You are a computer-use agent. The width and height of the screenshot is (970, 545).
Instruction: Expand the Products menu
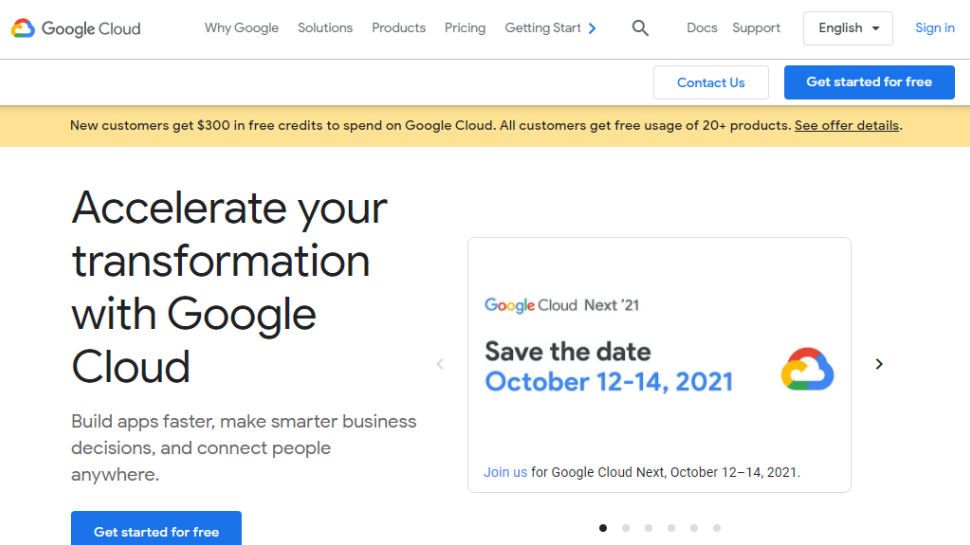[x=398, y=28]
